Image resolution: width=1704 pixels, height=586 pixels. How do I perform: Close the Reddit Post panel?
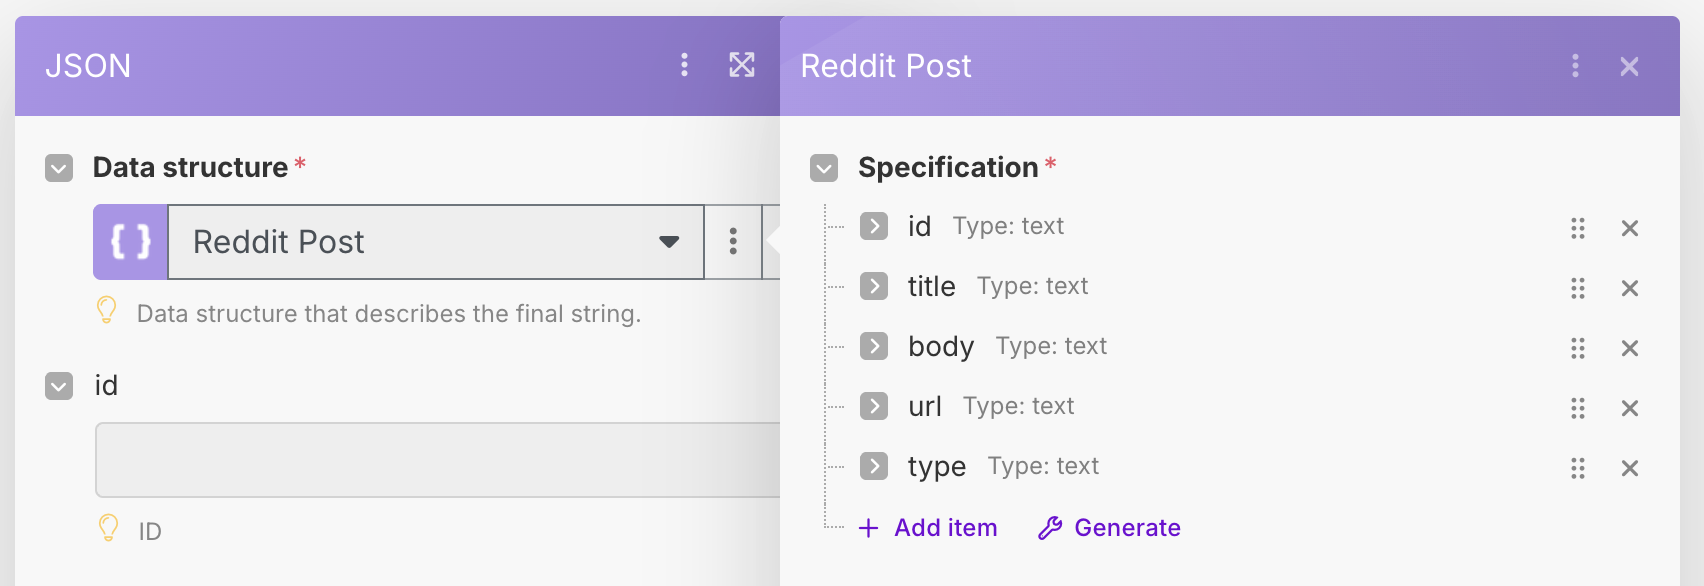tap(1629, 66)
